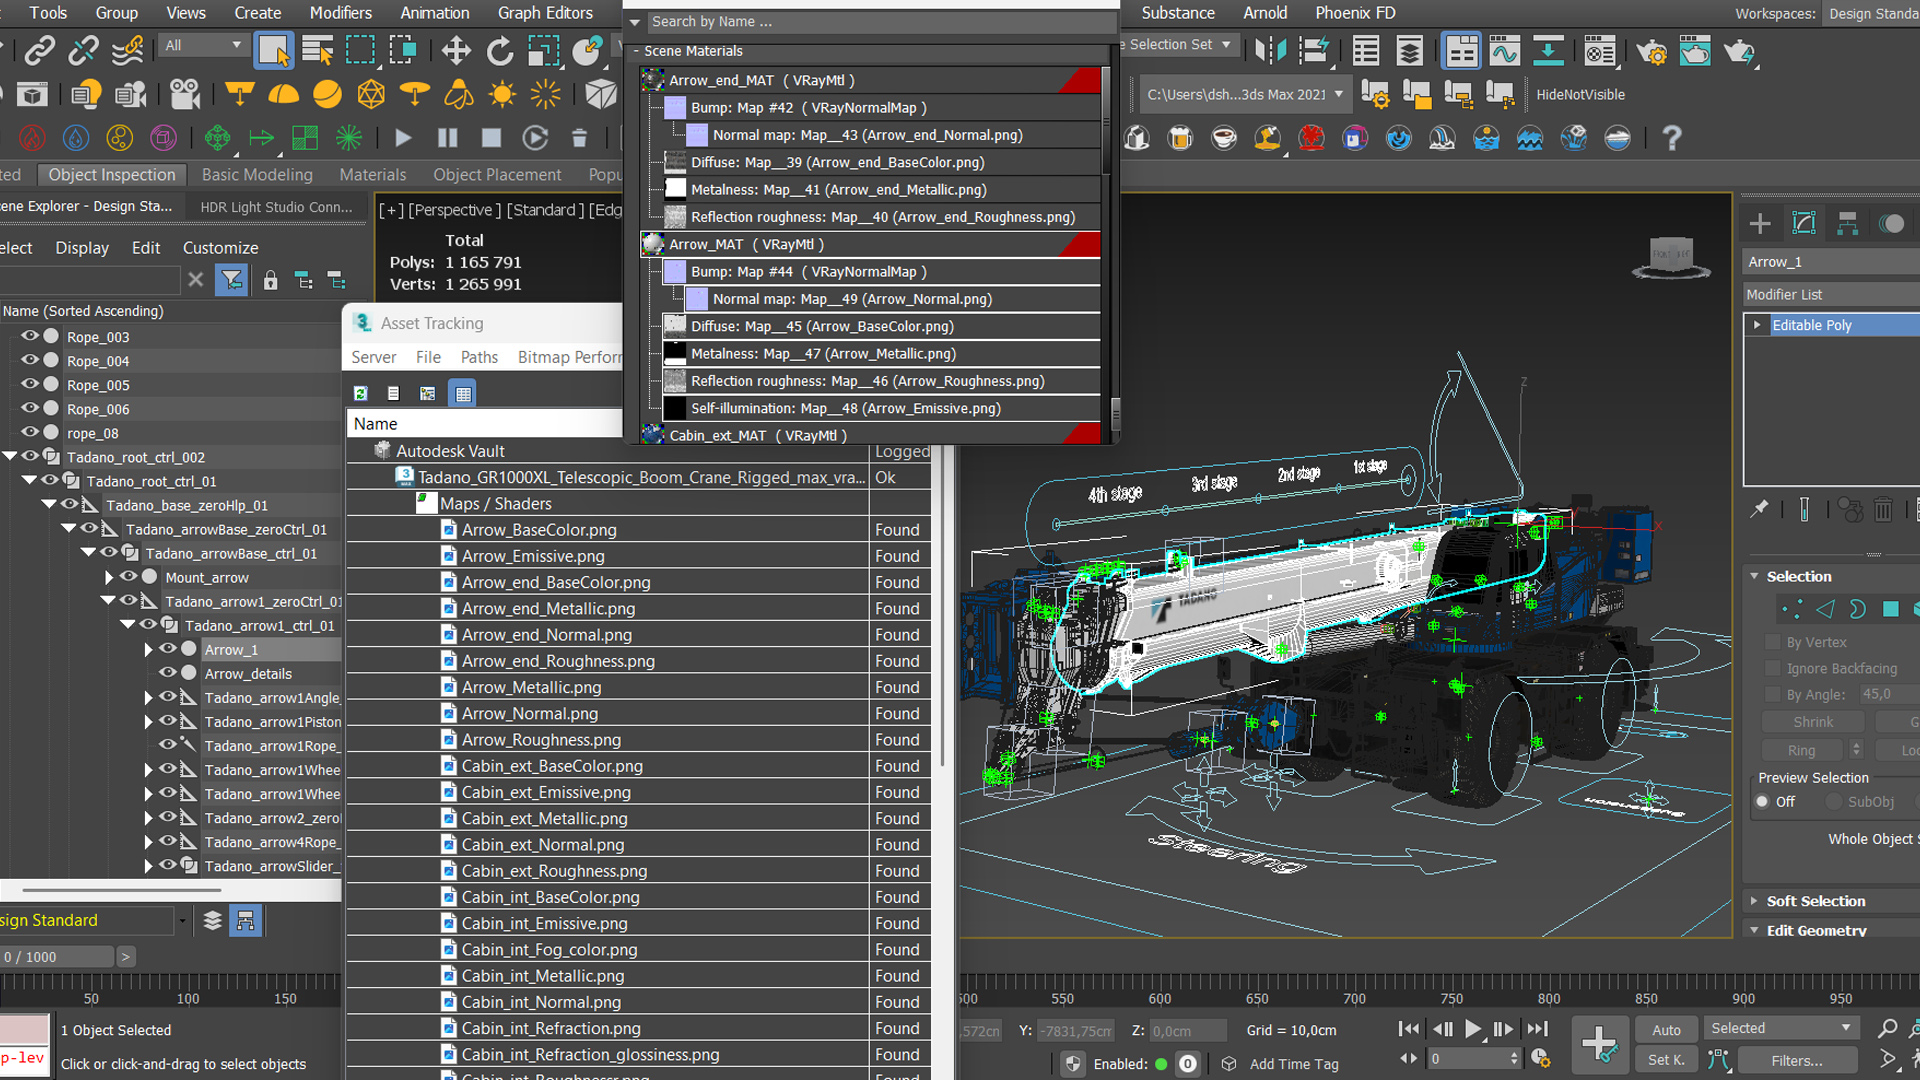Image resolution: width=1920 pixels, height=1080 pixels.
Task: Switch Asset Tracking to table view
Action: (462, 393)
